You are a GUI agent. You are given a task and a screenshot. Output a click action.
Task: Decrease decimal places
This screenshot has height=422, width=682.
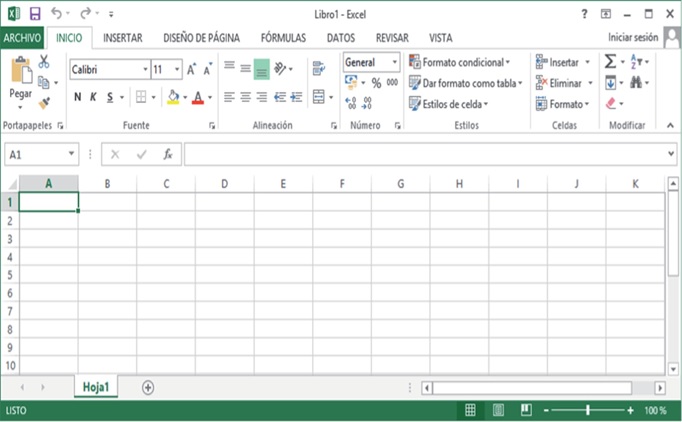(367, 103)
